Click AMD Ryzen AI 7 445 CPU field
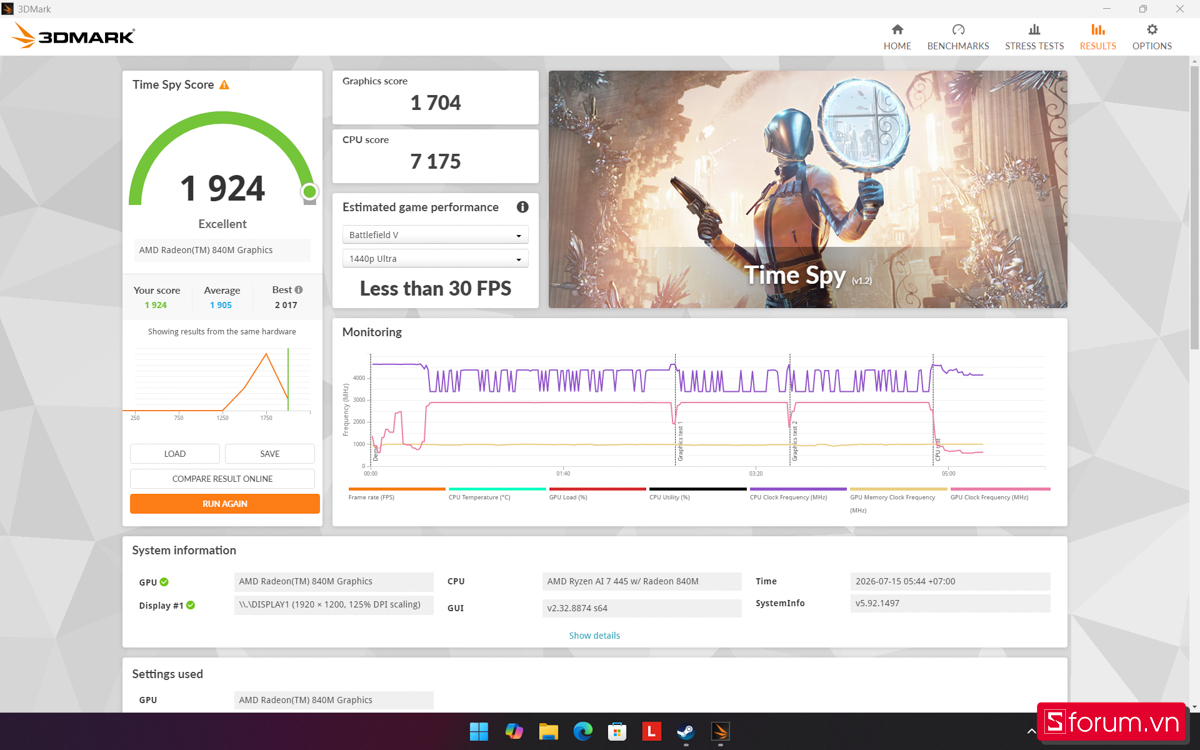Screen dimensions: 1200x750 pos(642,581)
